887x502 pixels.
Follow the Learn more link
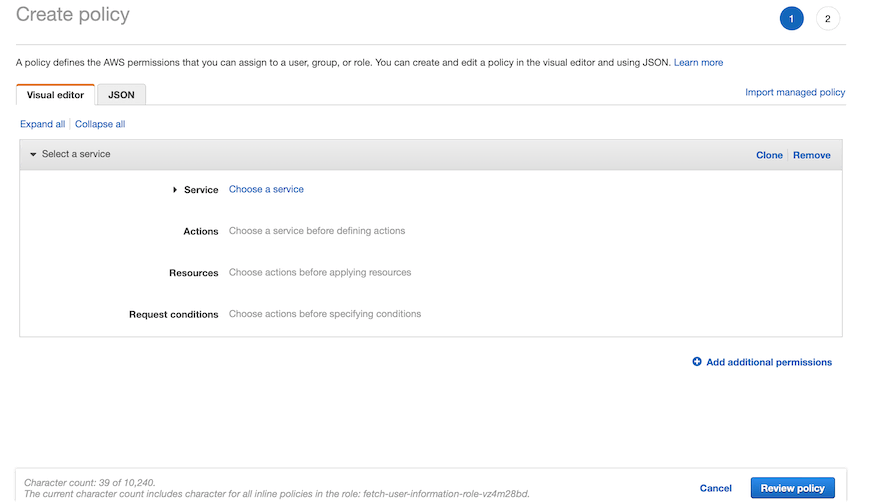[x=698, y=62]
